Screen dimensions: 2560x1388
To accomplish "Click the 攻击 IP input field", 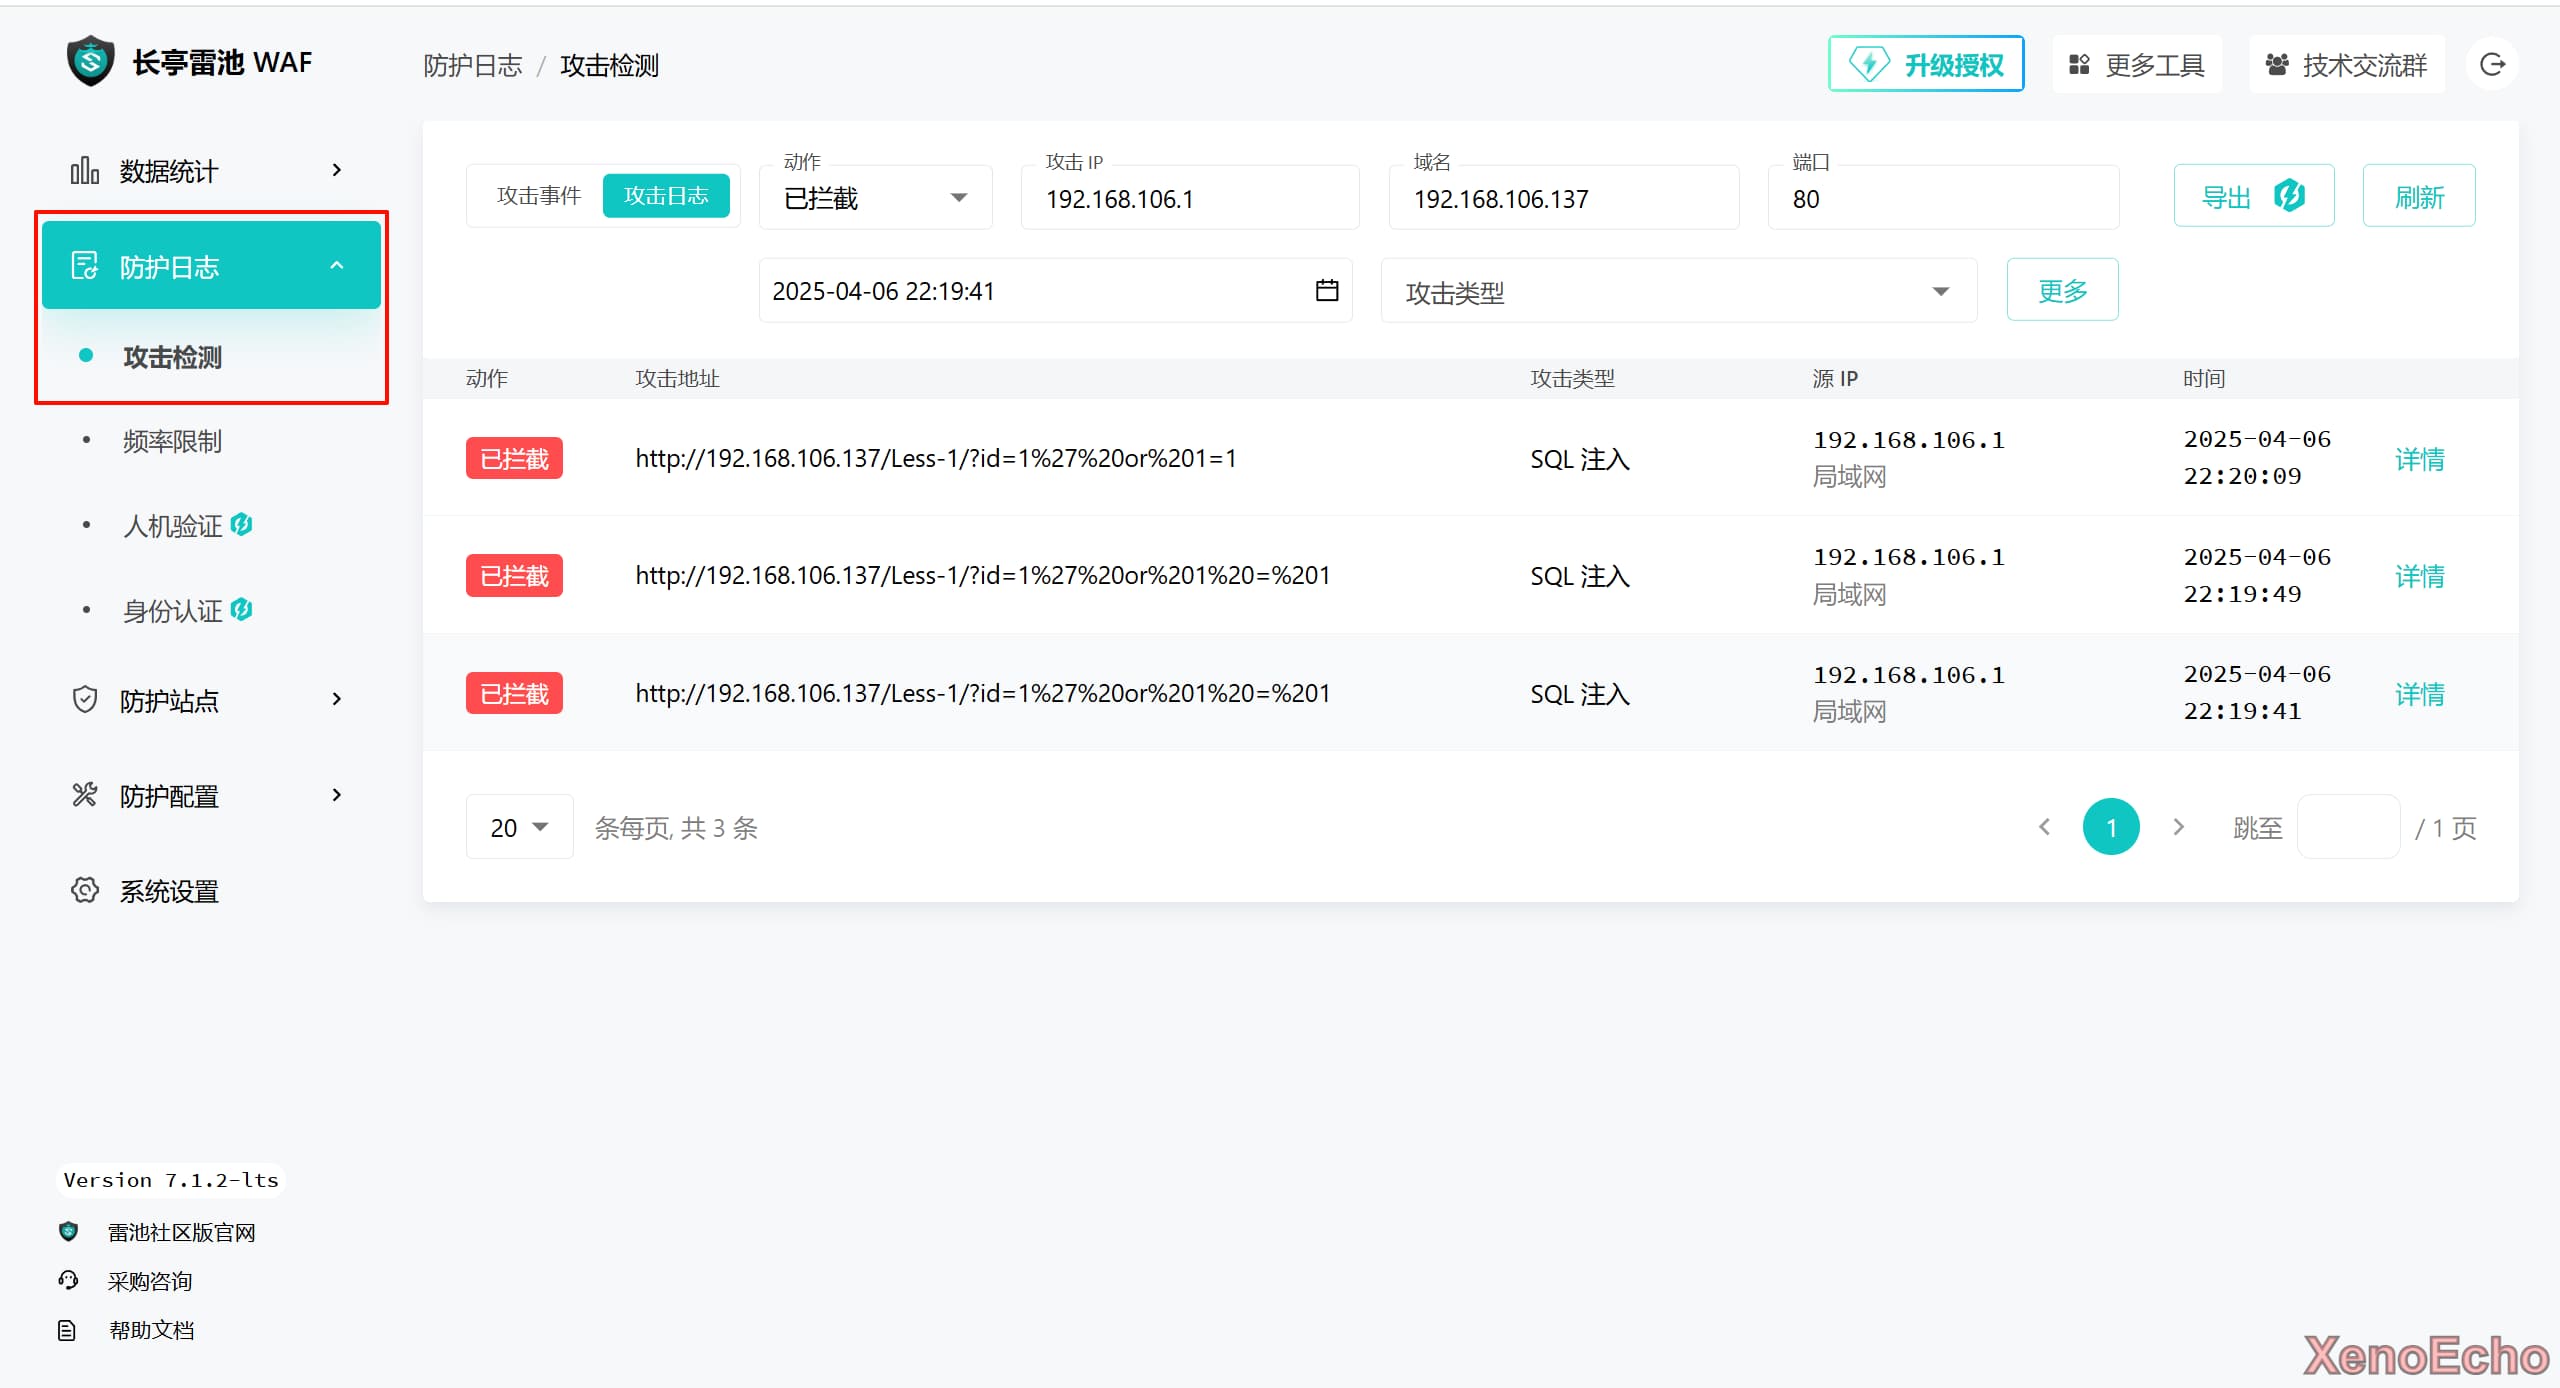I will [1190, 199].
